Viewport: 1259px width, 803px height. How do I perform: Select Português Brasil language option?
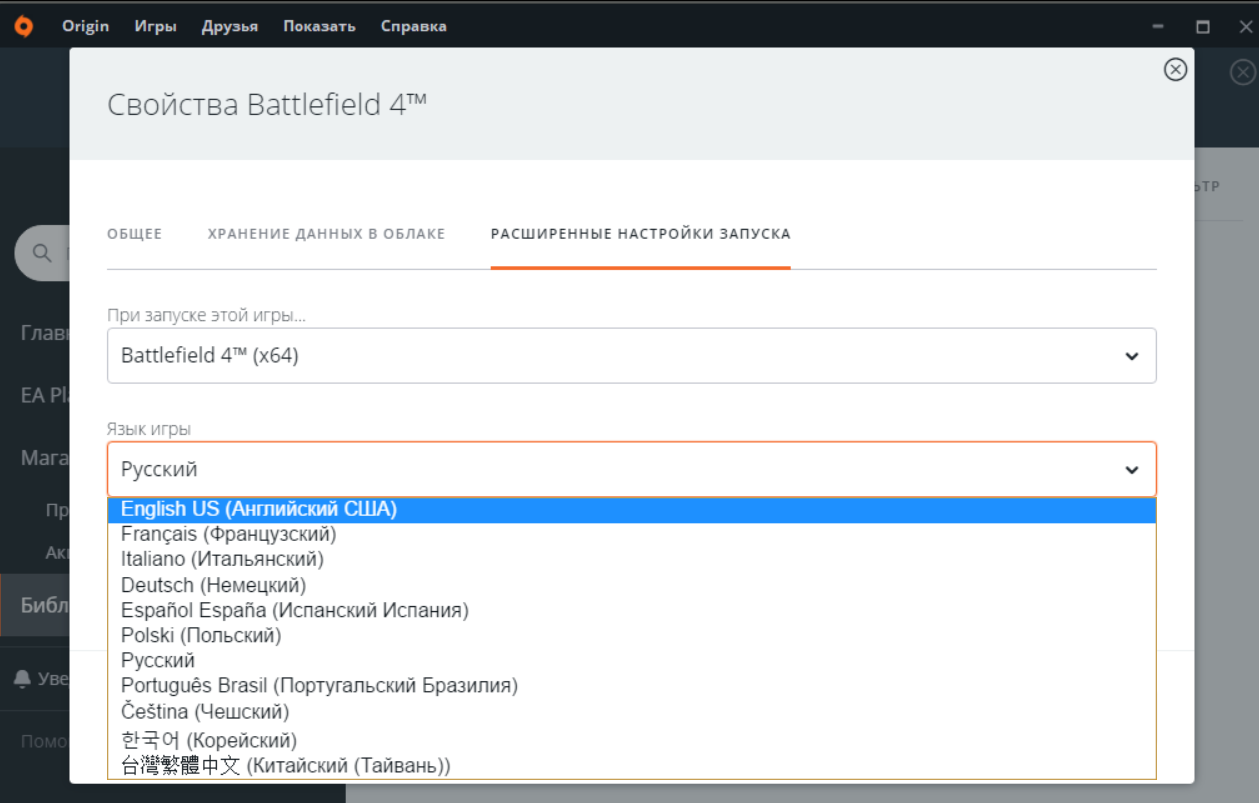(x=319, y=686)
